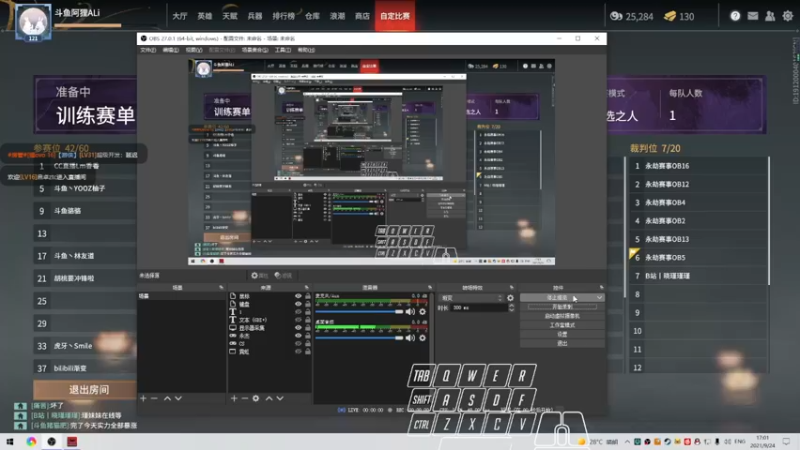Increase the transition duration stepper
Screen dimensions: 800x450
[x=511, y=306]
